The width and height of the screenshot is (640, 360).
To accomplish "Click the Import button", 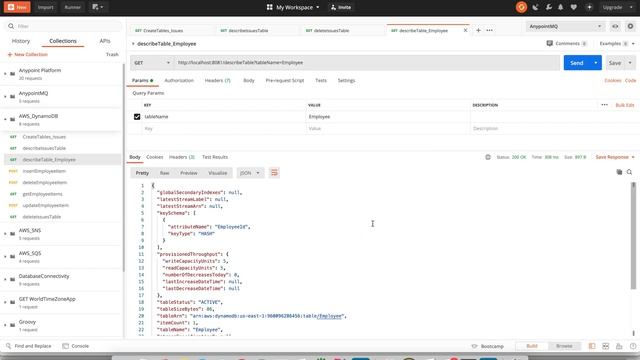I will tap(45, 7).
